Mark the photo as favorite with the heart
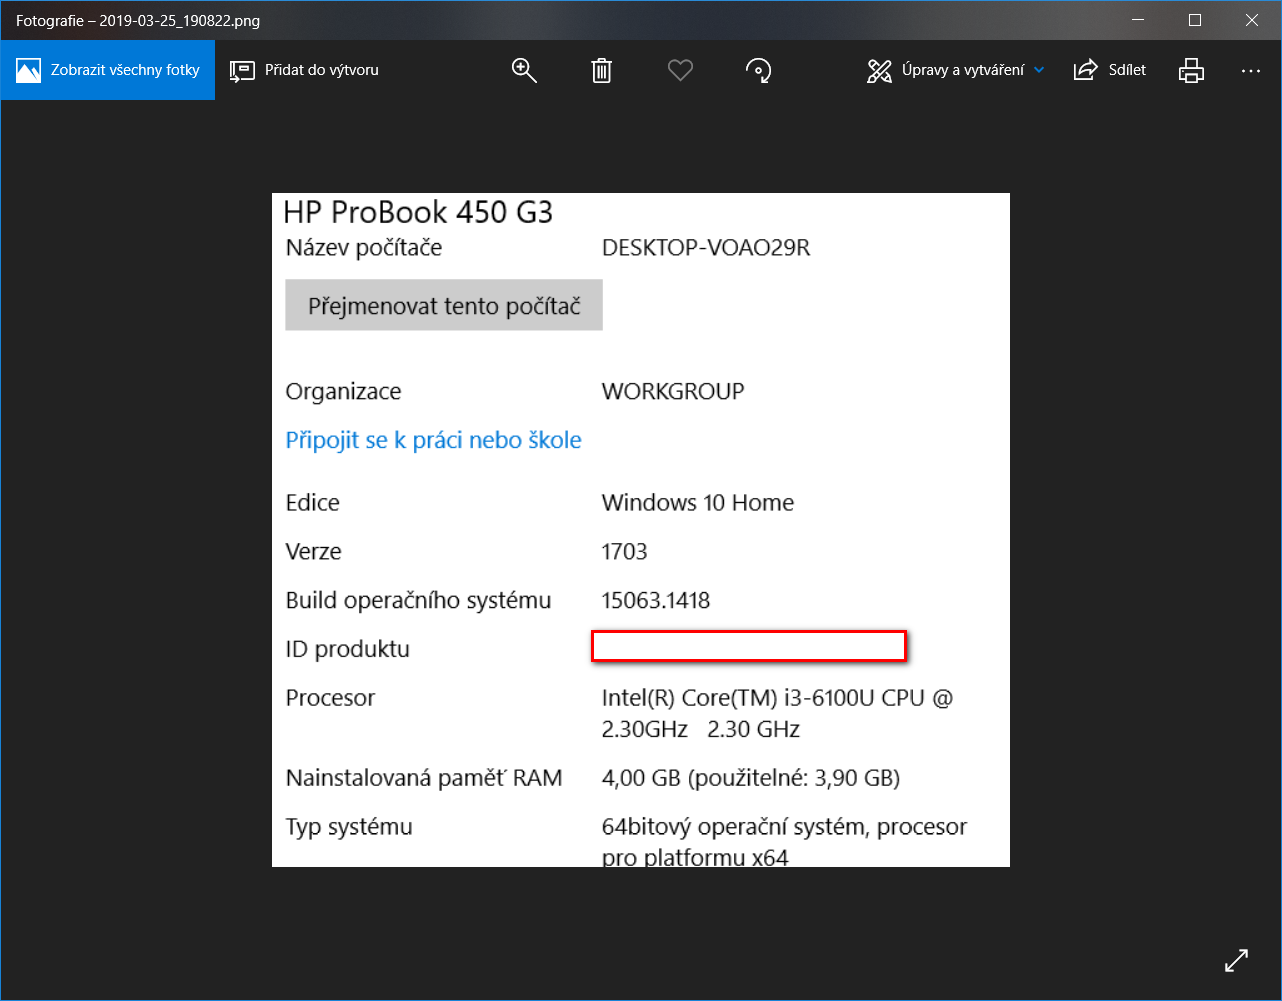Screen dimensions: 1282x1001 click(x=680, y=70)
